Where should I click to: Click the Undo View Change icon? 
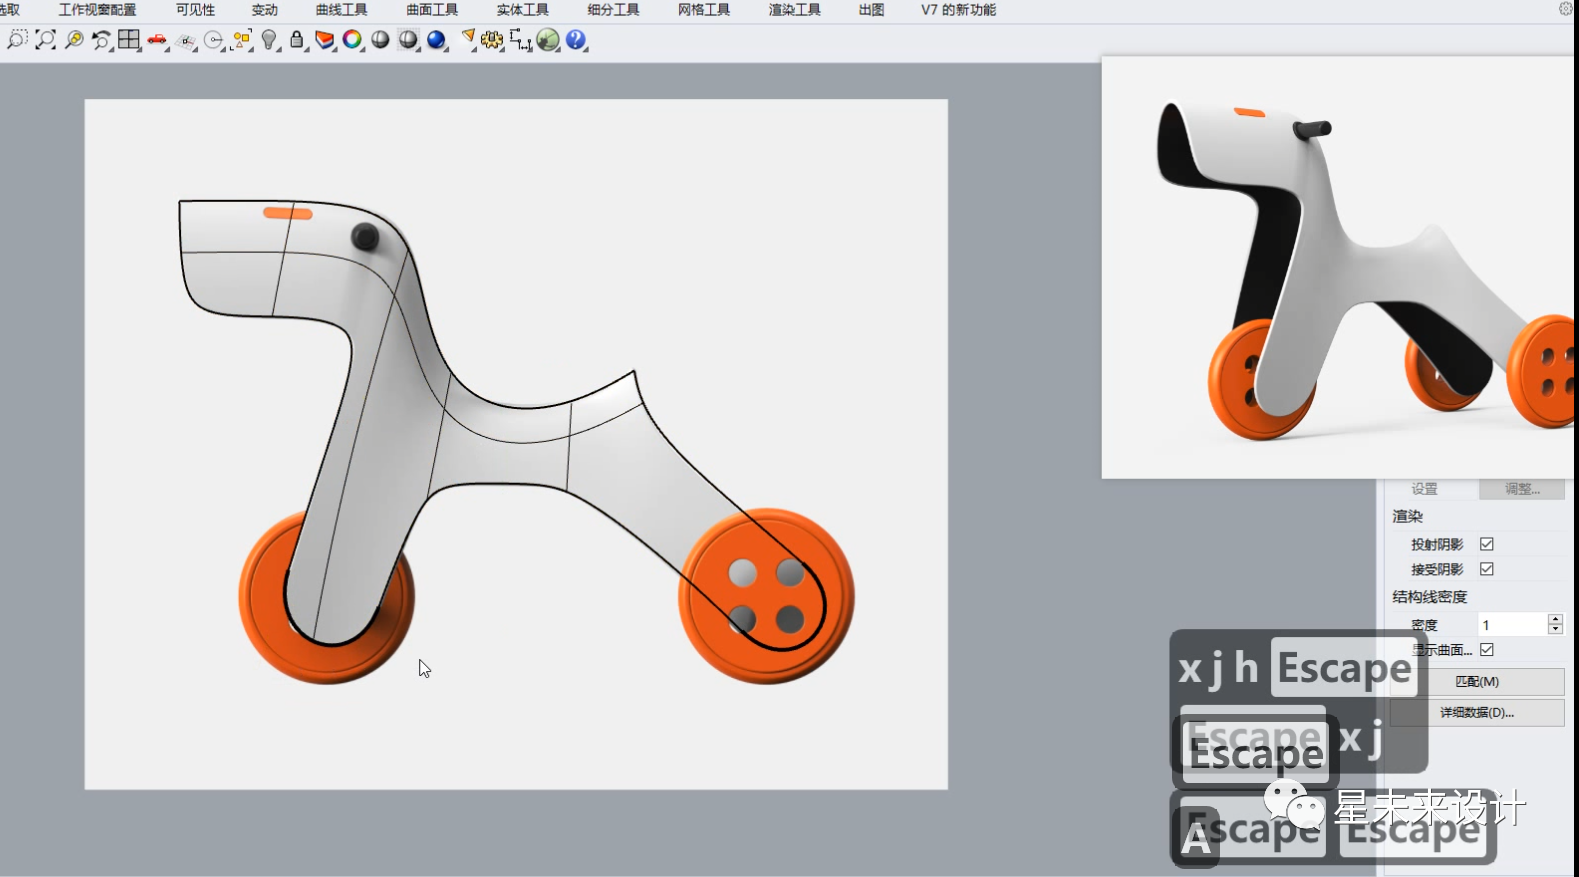(x=101, y=40)
